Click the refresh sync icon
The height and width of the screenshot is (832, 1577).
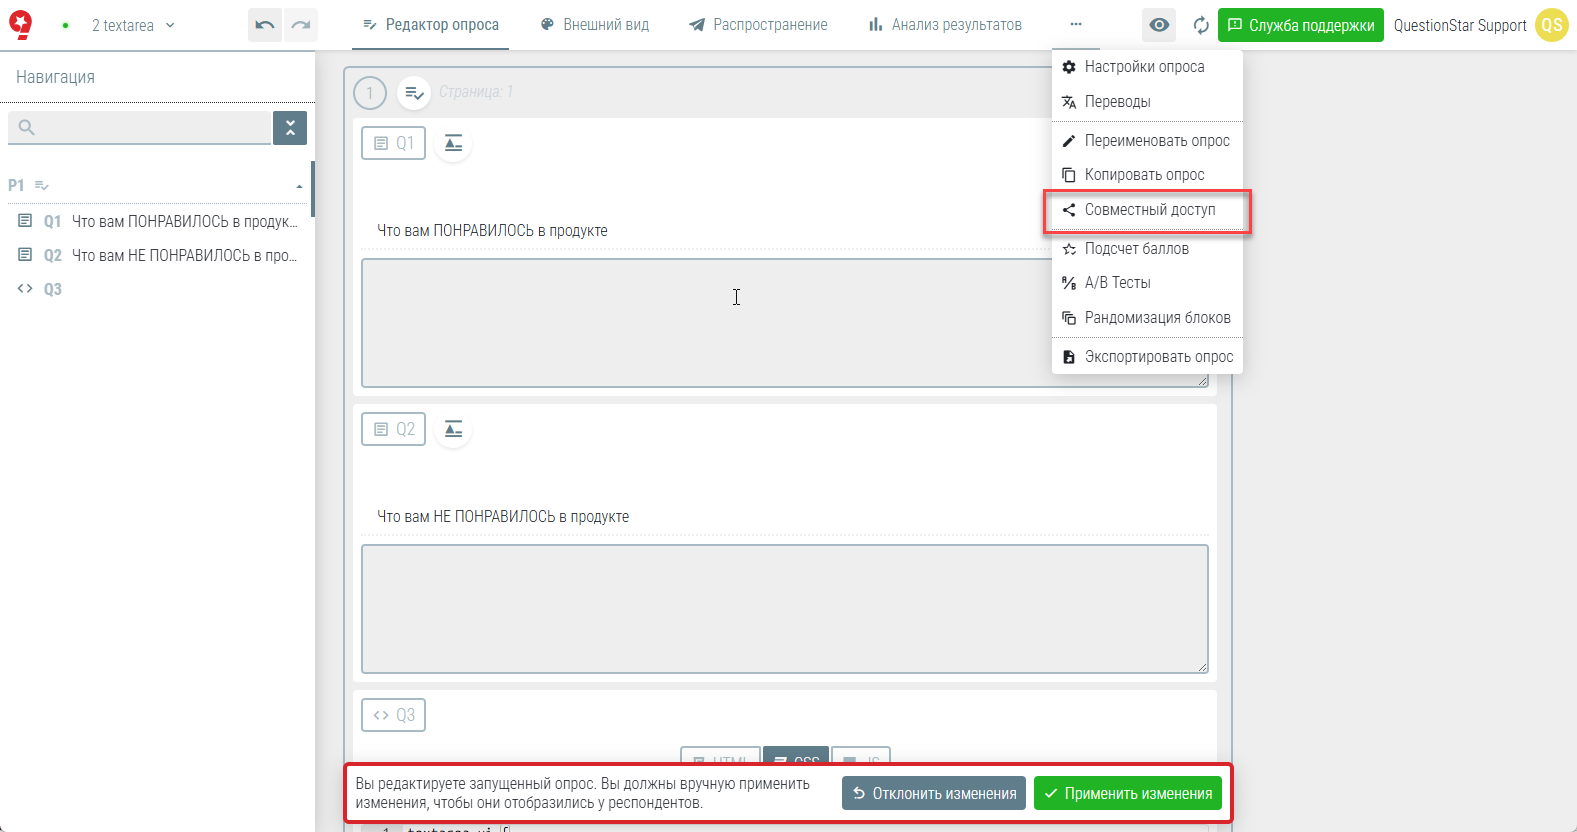pos(1200,25)
